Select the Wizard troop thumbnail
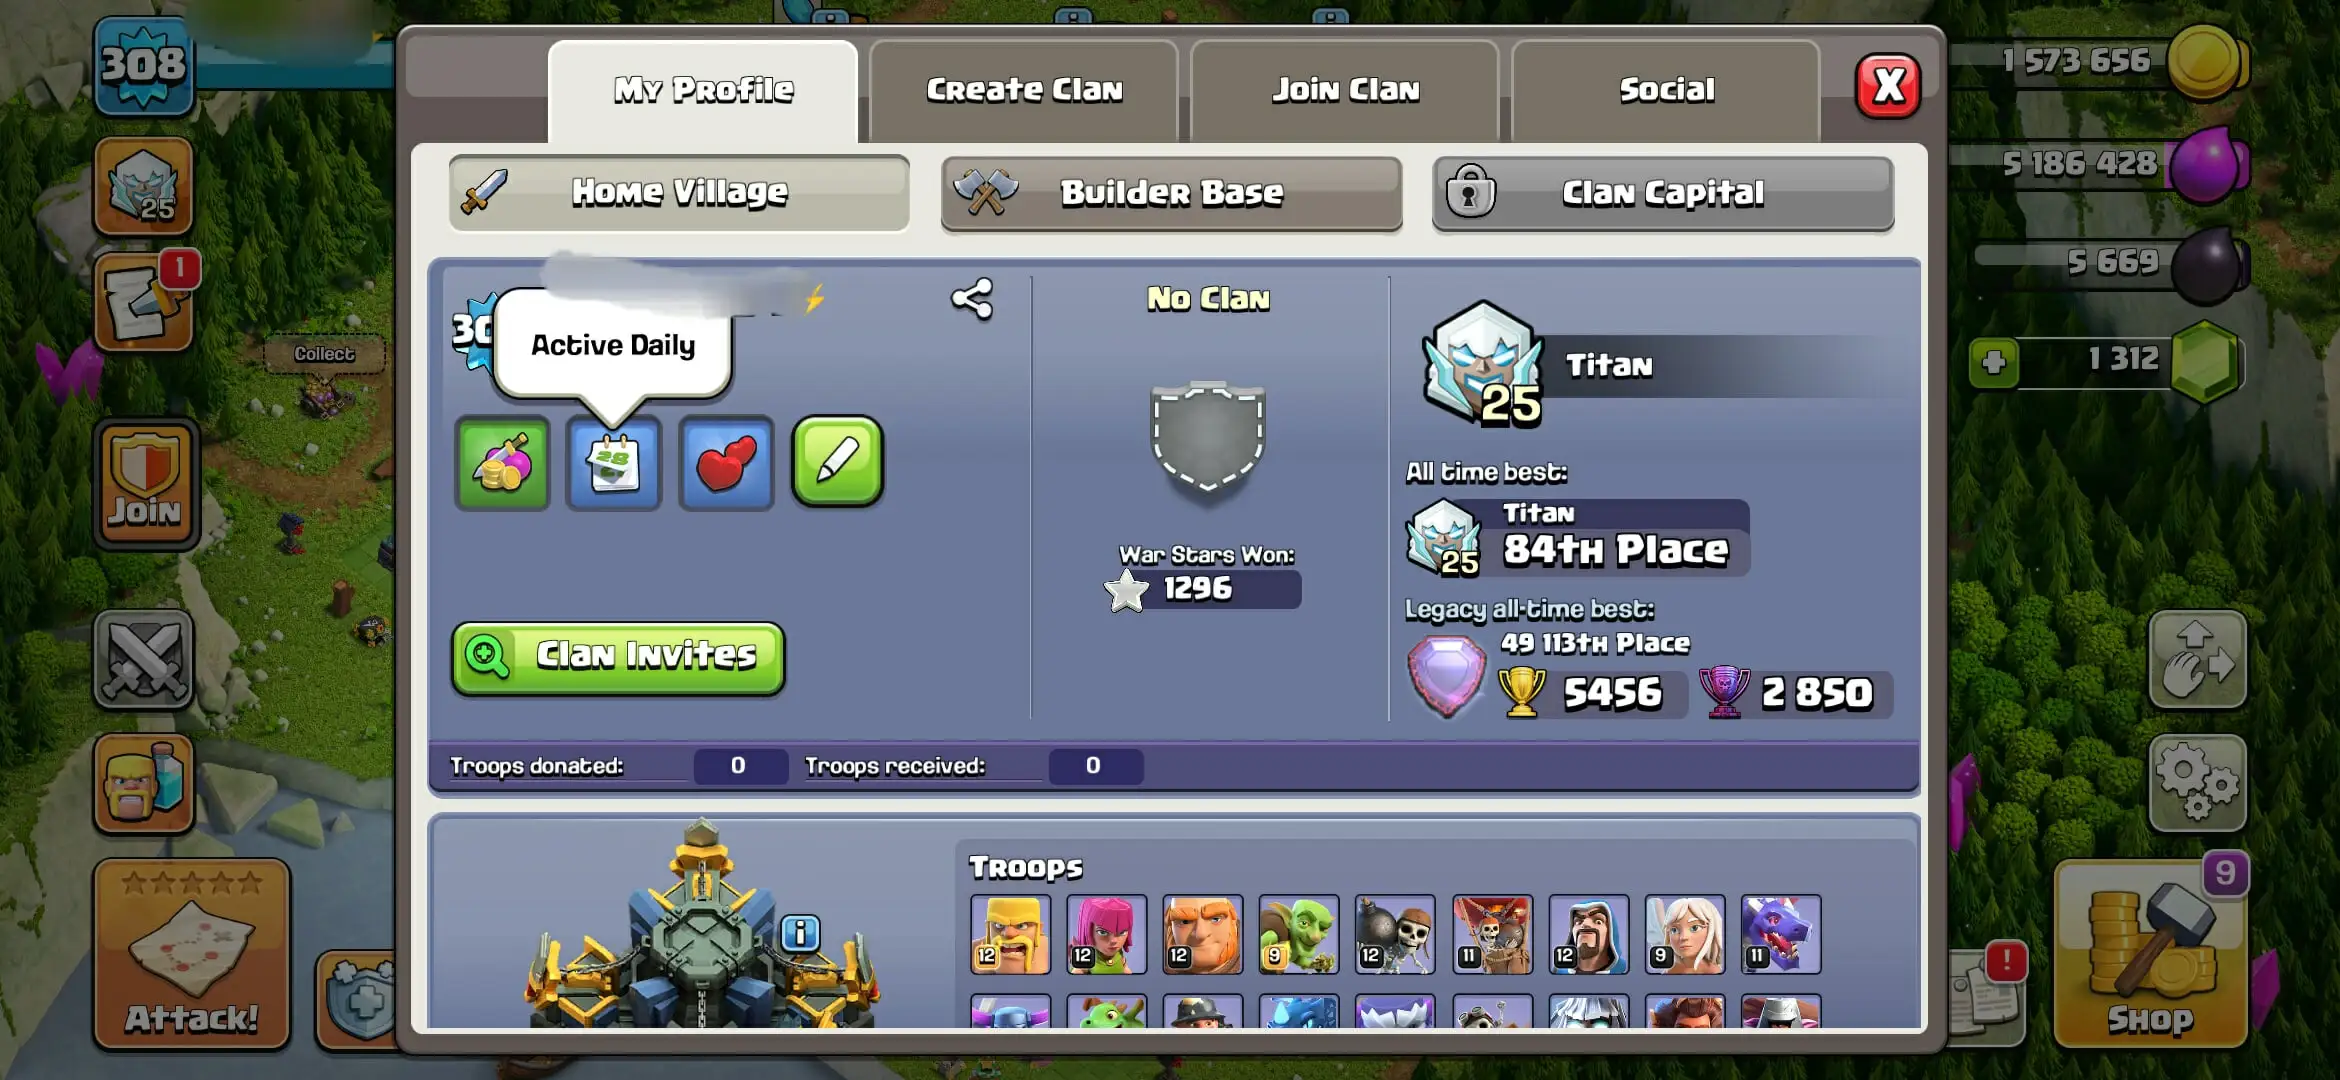Viewport: 2340px width, 1080px height. coord(1588,934)
